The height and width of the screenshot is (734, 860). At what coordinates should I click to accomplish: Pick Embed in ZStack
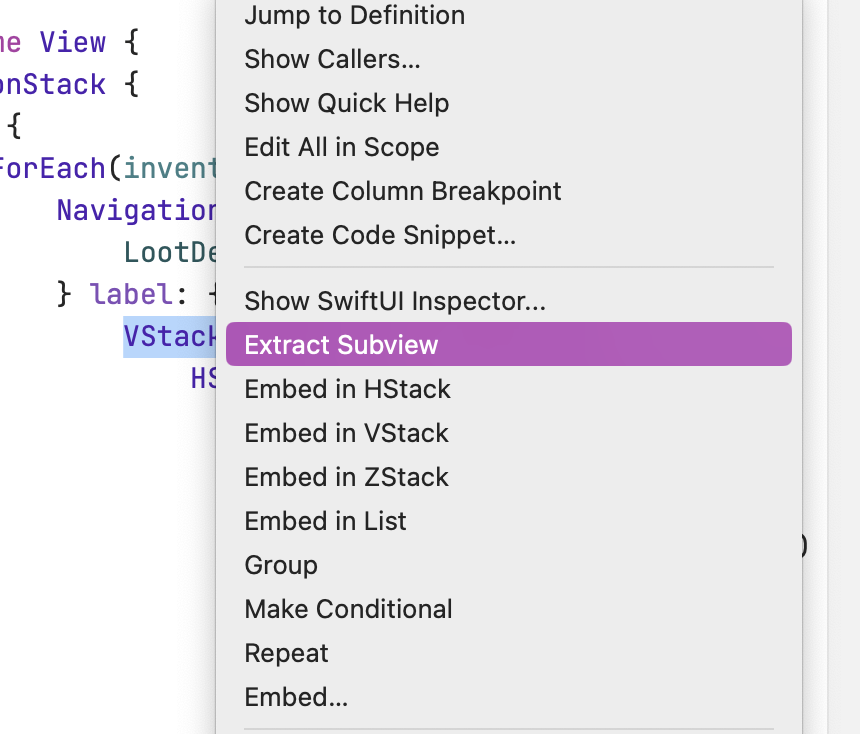pos(346,477)
